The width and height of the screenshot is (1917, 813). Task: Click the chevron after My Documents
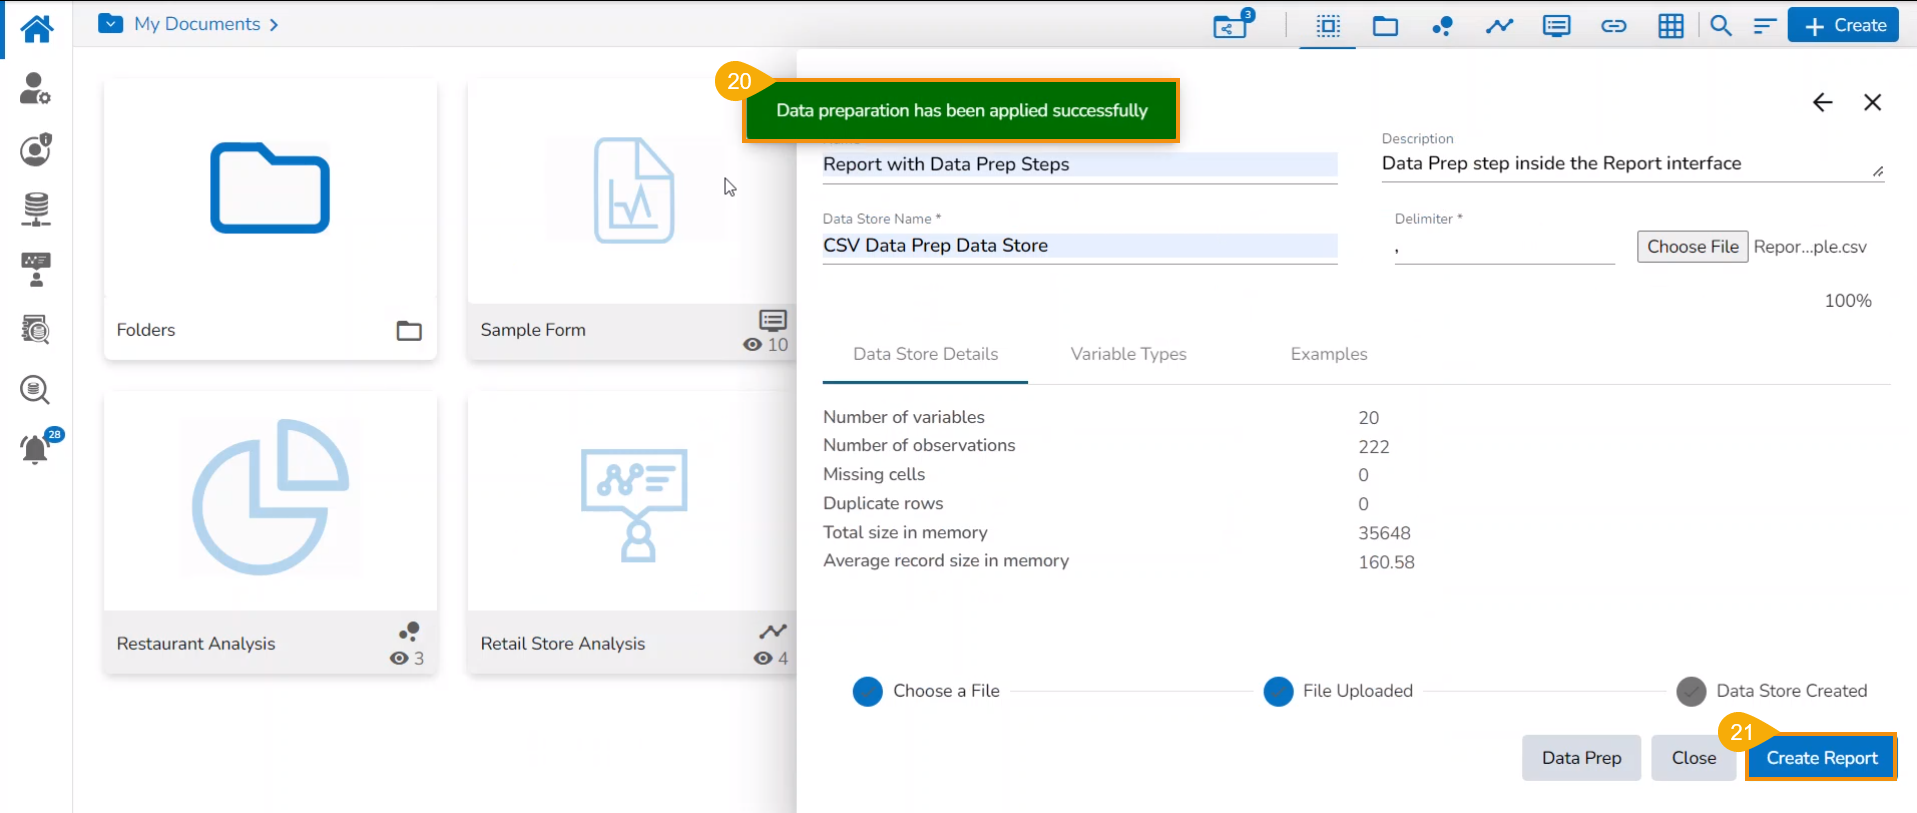pos(274,24)
